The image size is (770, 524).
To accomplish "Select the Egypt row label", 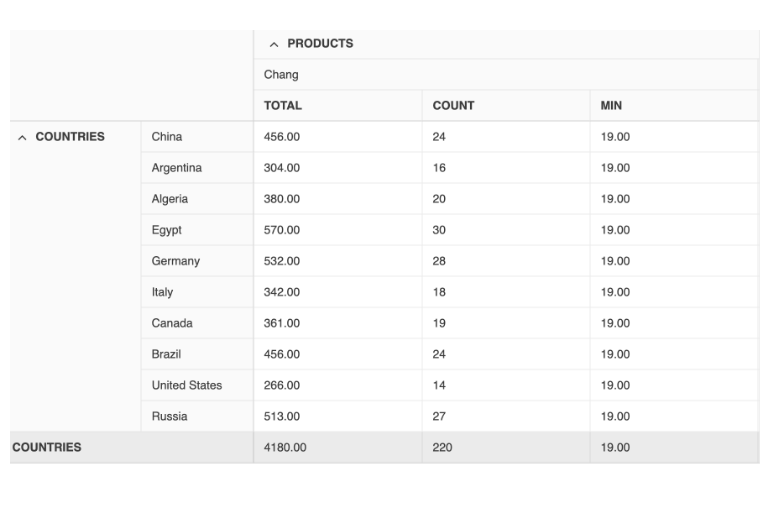I will pos(167,230).
